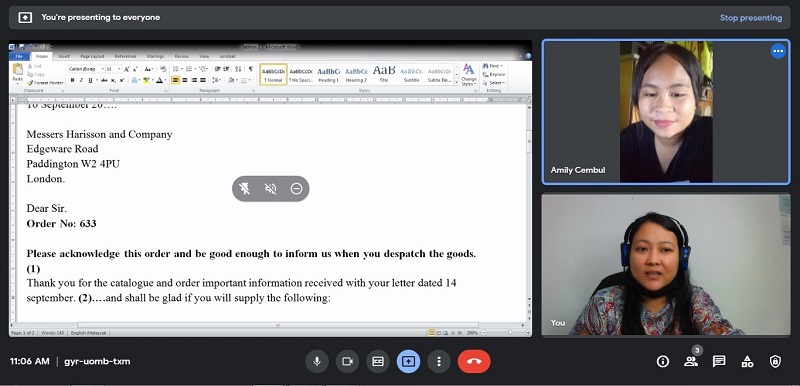Select the Insert tab in Word ribbon

64,56
